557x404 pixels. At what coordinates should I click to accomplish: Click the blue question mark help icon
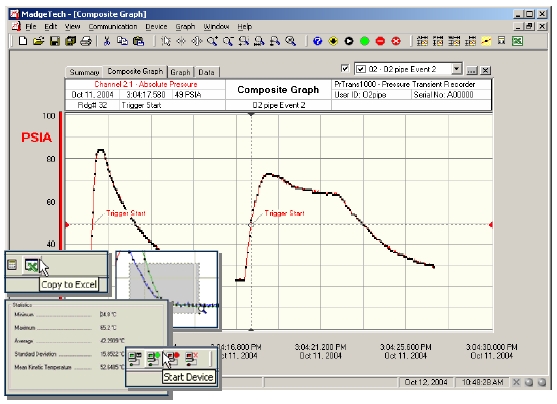(x=317, y=41)
